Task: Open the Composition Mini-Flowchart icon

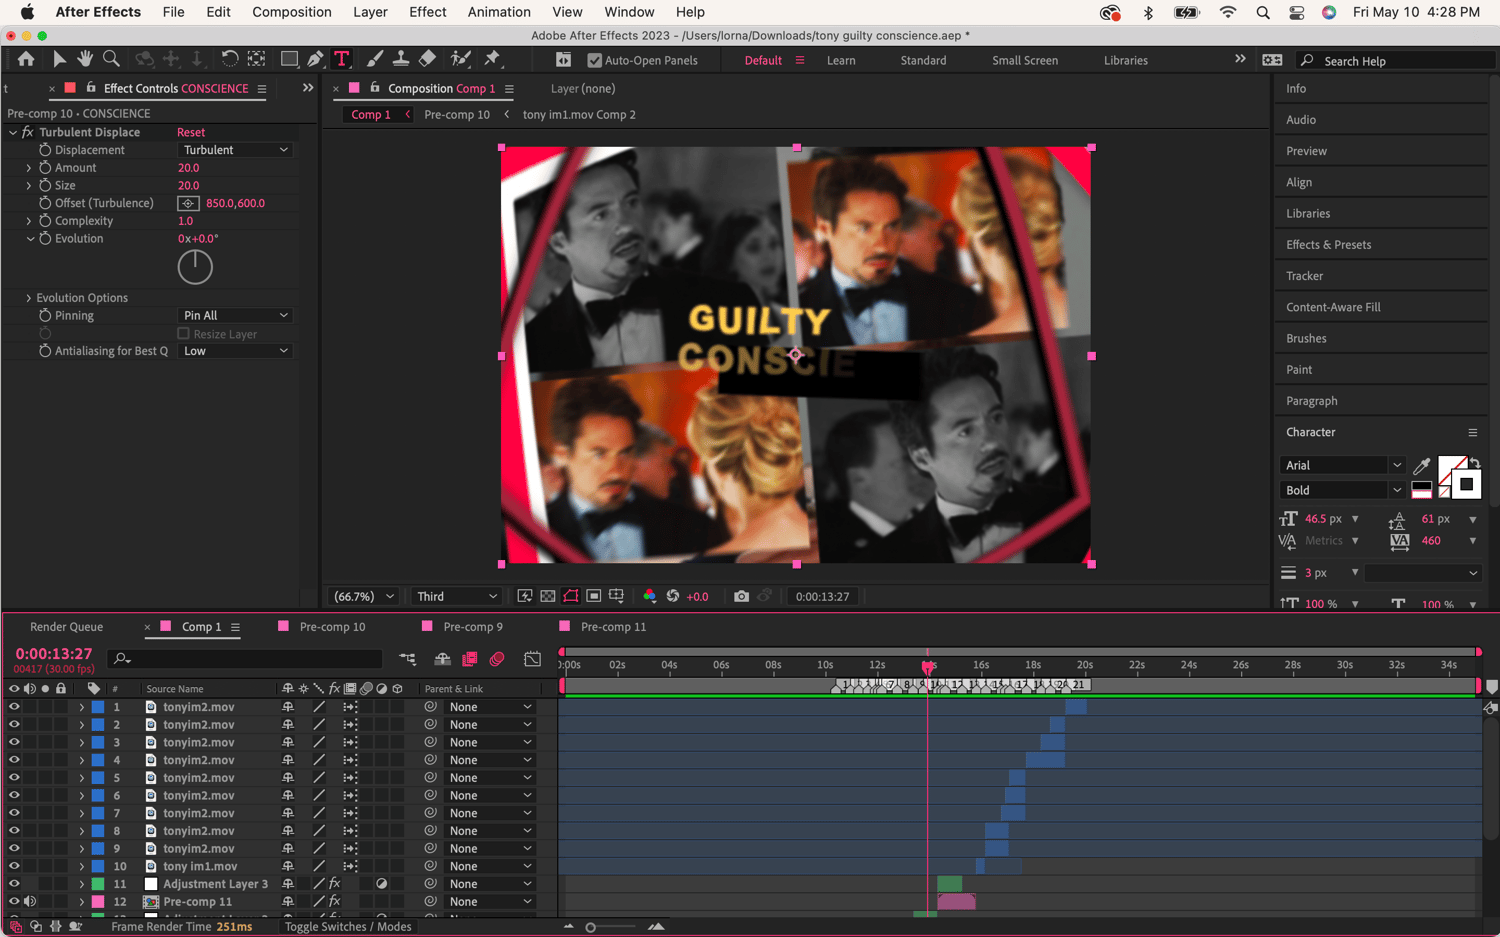Action: (x=408, y=659)
